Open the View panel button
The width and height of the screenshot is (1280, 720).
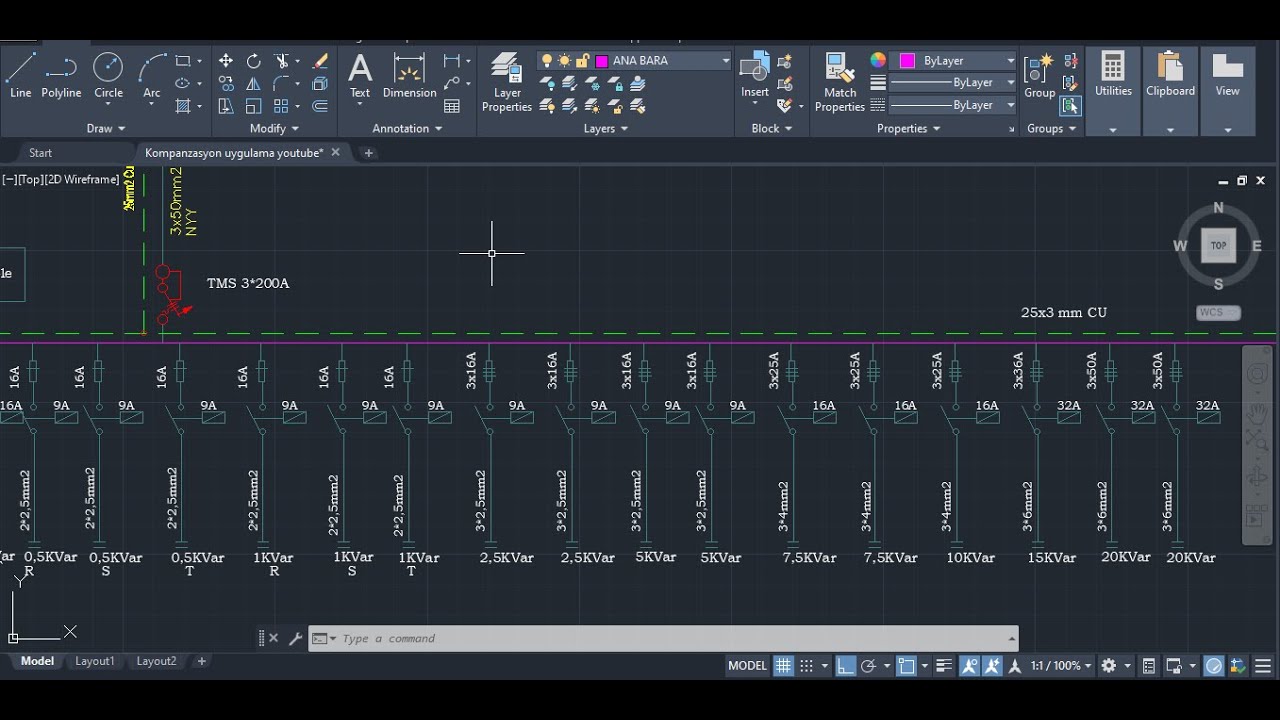click(1227, 90)
